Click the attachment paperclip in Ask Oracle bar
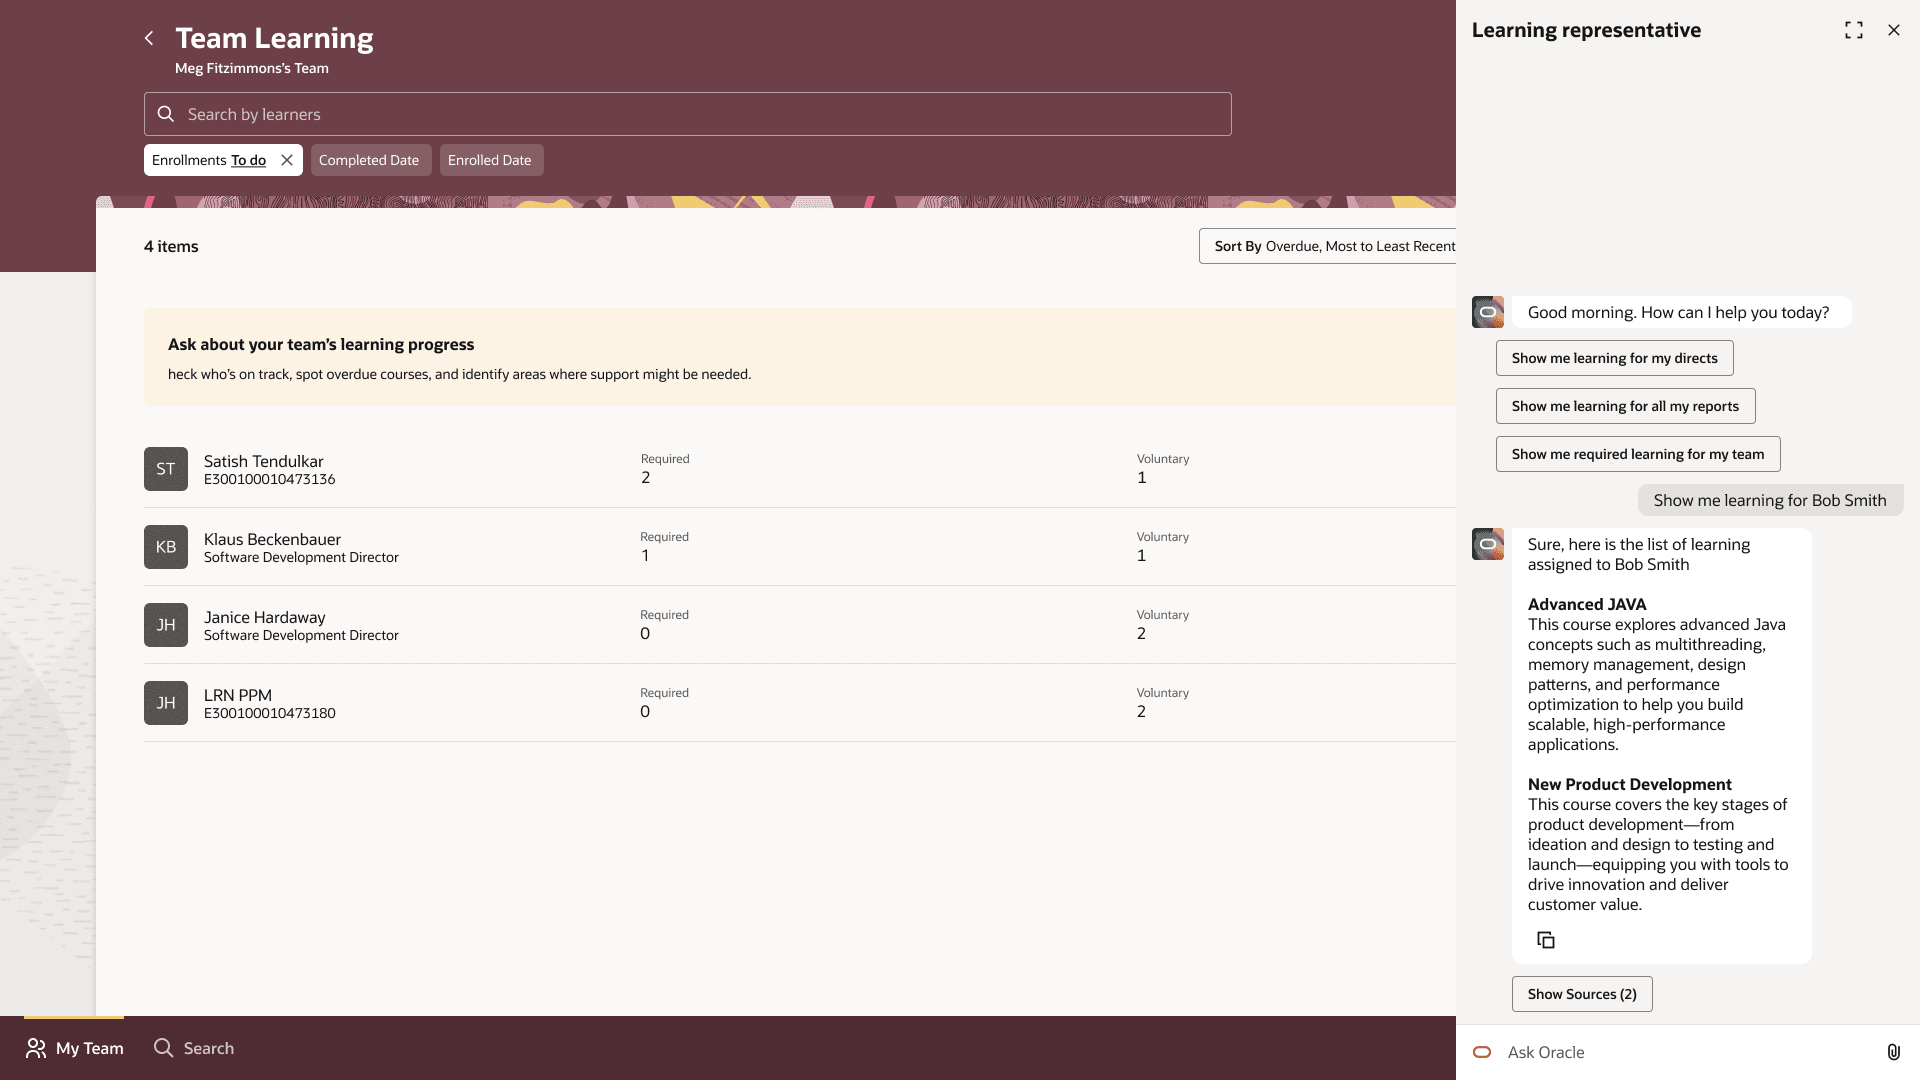 click(x=1893, y=1051)
